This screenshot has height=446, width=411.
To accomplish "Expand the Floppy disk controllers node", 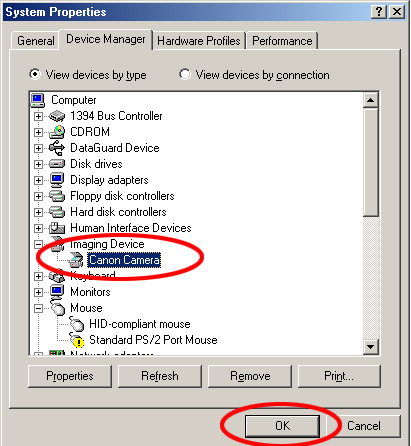I will click(38, 196).
